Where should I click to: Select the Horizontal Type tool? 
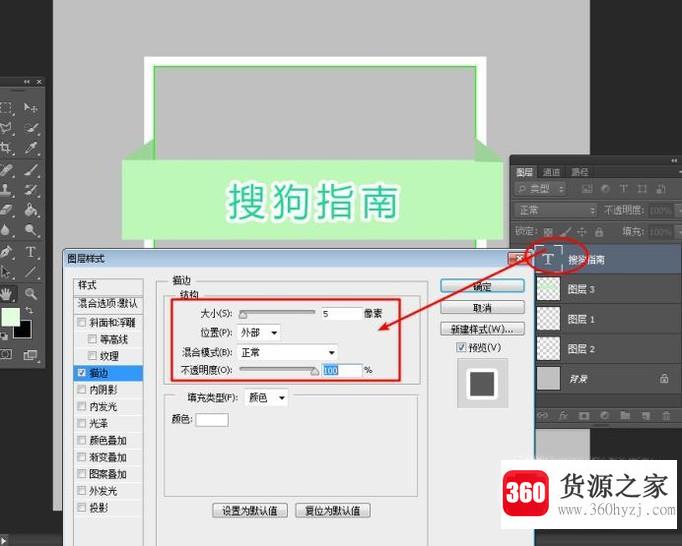coord(30,251)
